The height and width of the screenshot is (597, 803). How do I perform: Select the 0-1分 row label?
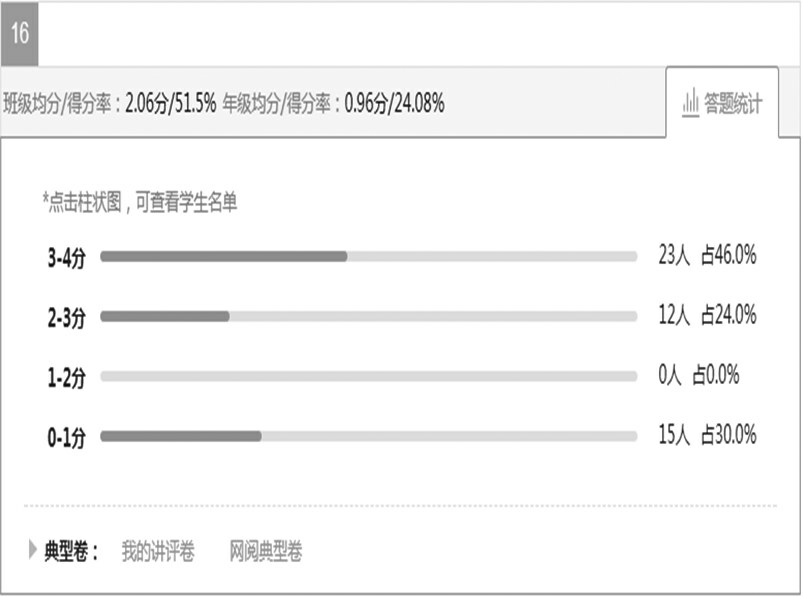(x=67, y=437)
